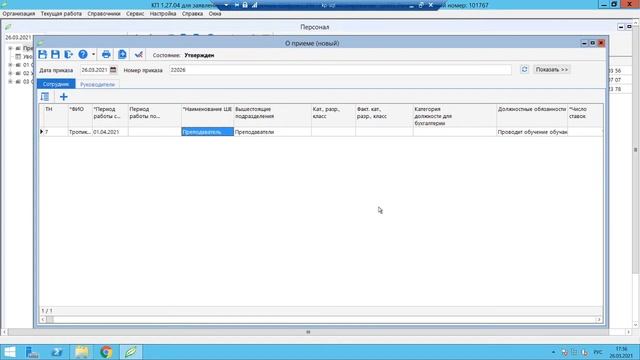Click the refresh icon beside Показать button
640x360 pixels.
(x=524, y=69)
